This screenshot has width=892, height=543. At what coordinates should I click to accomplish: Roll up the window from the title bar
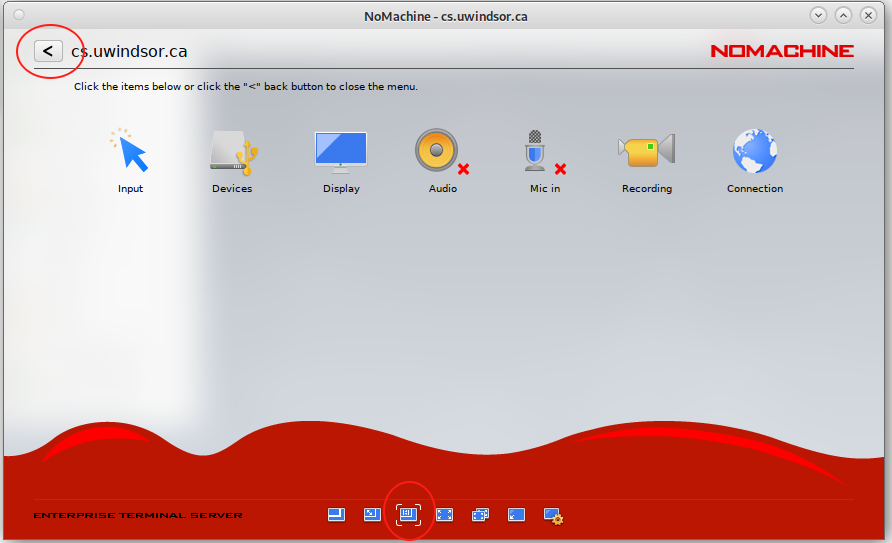818,15
